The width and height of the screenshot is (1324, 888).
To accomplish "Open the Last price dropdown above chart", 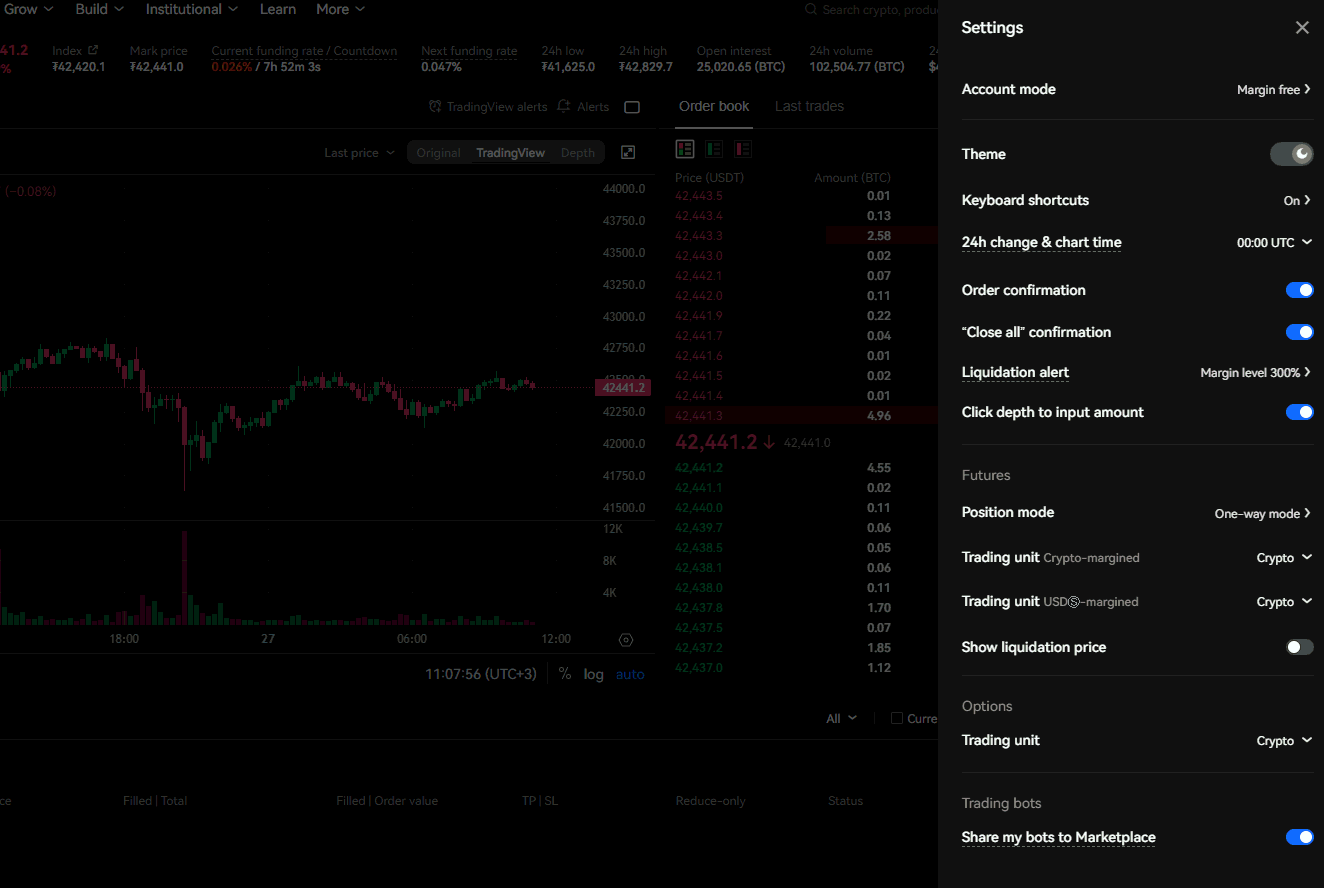I will click(359, 153).
